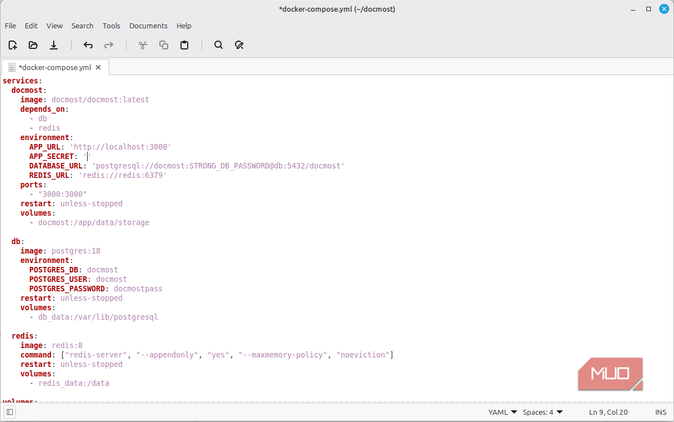This screenshot has height=422, width=674.
Task: Click the docmost/docmost:latest image value
Action: pyautogui.click(x=100, y=100)
